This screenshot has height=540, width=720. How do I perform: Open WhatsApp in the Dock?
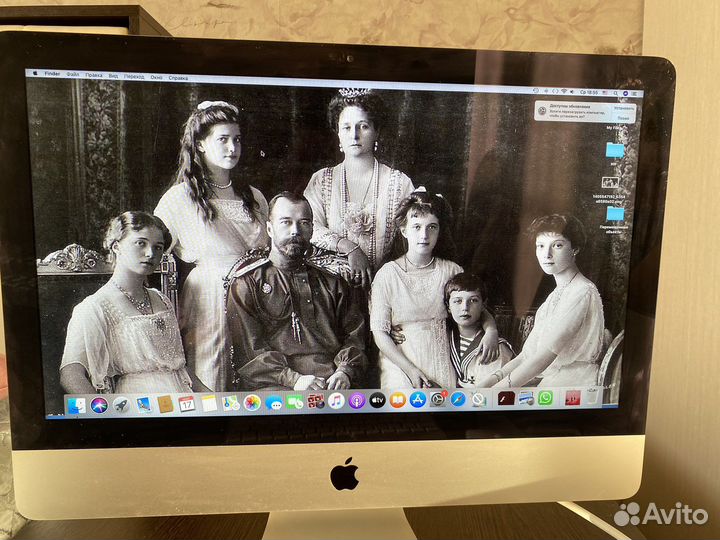coord(545,398)
